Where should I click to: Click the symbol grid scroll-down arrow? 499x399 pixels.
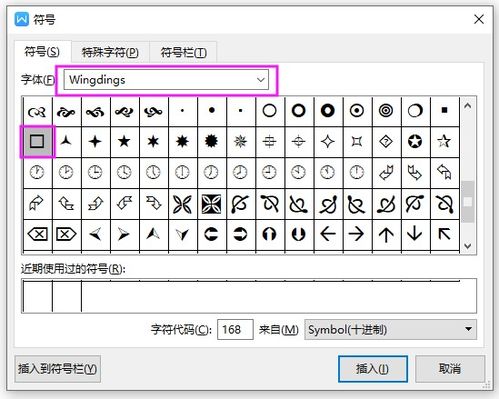pos(468,246)
